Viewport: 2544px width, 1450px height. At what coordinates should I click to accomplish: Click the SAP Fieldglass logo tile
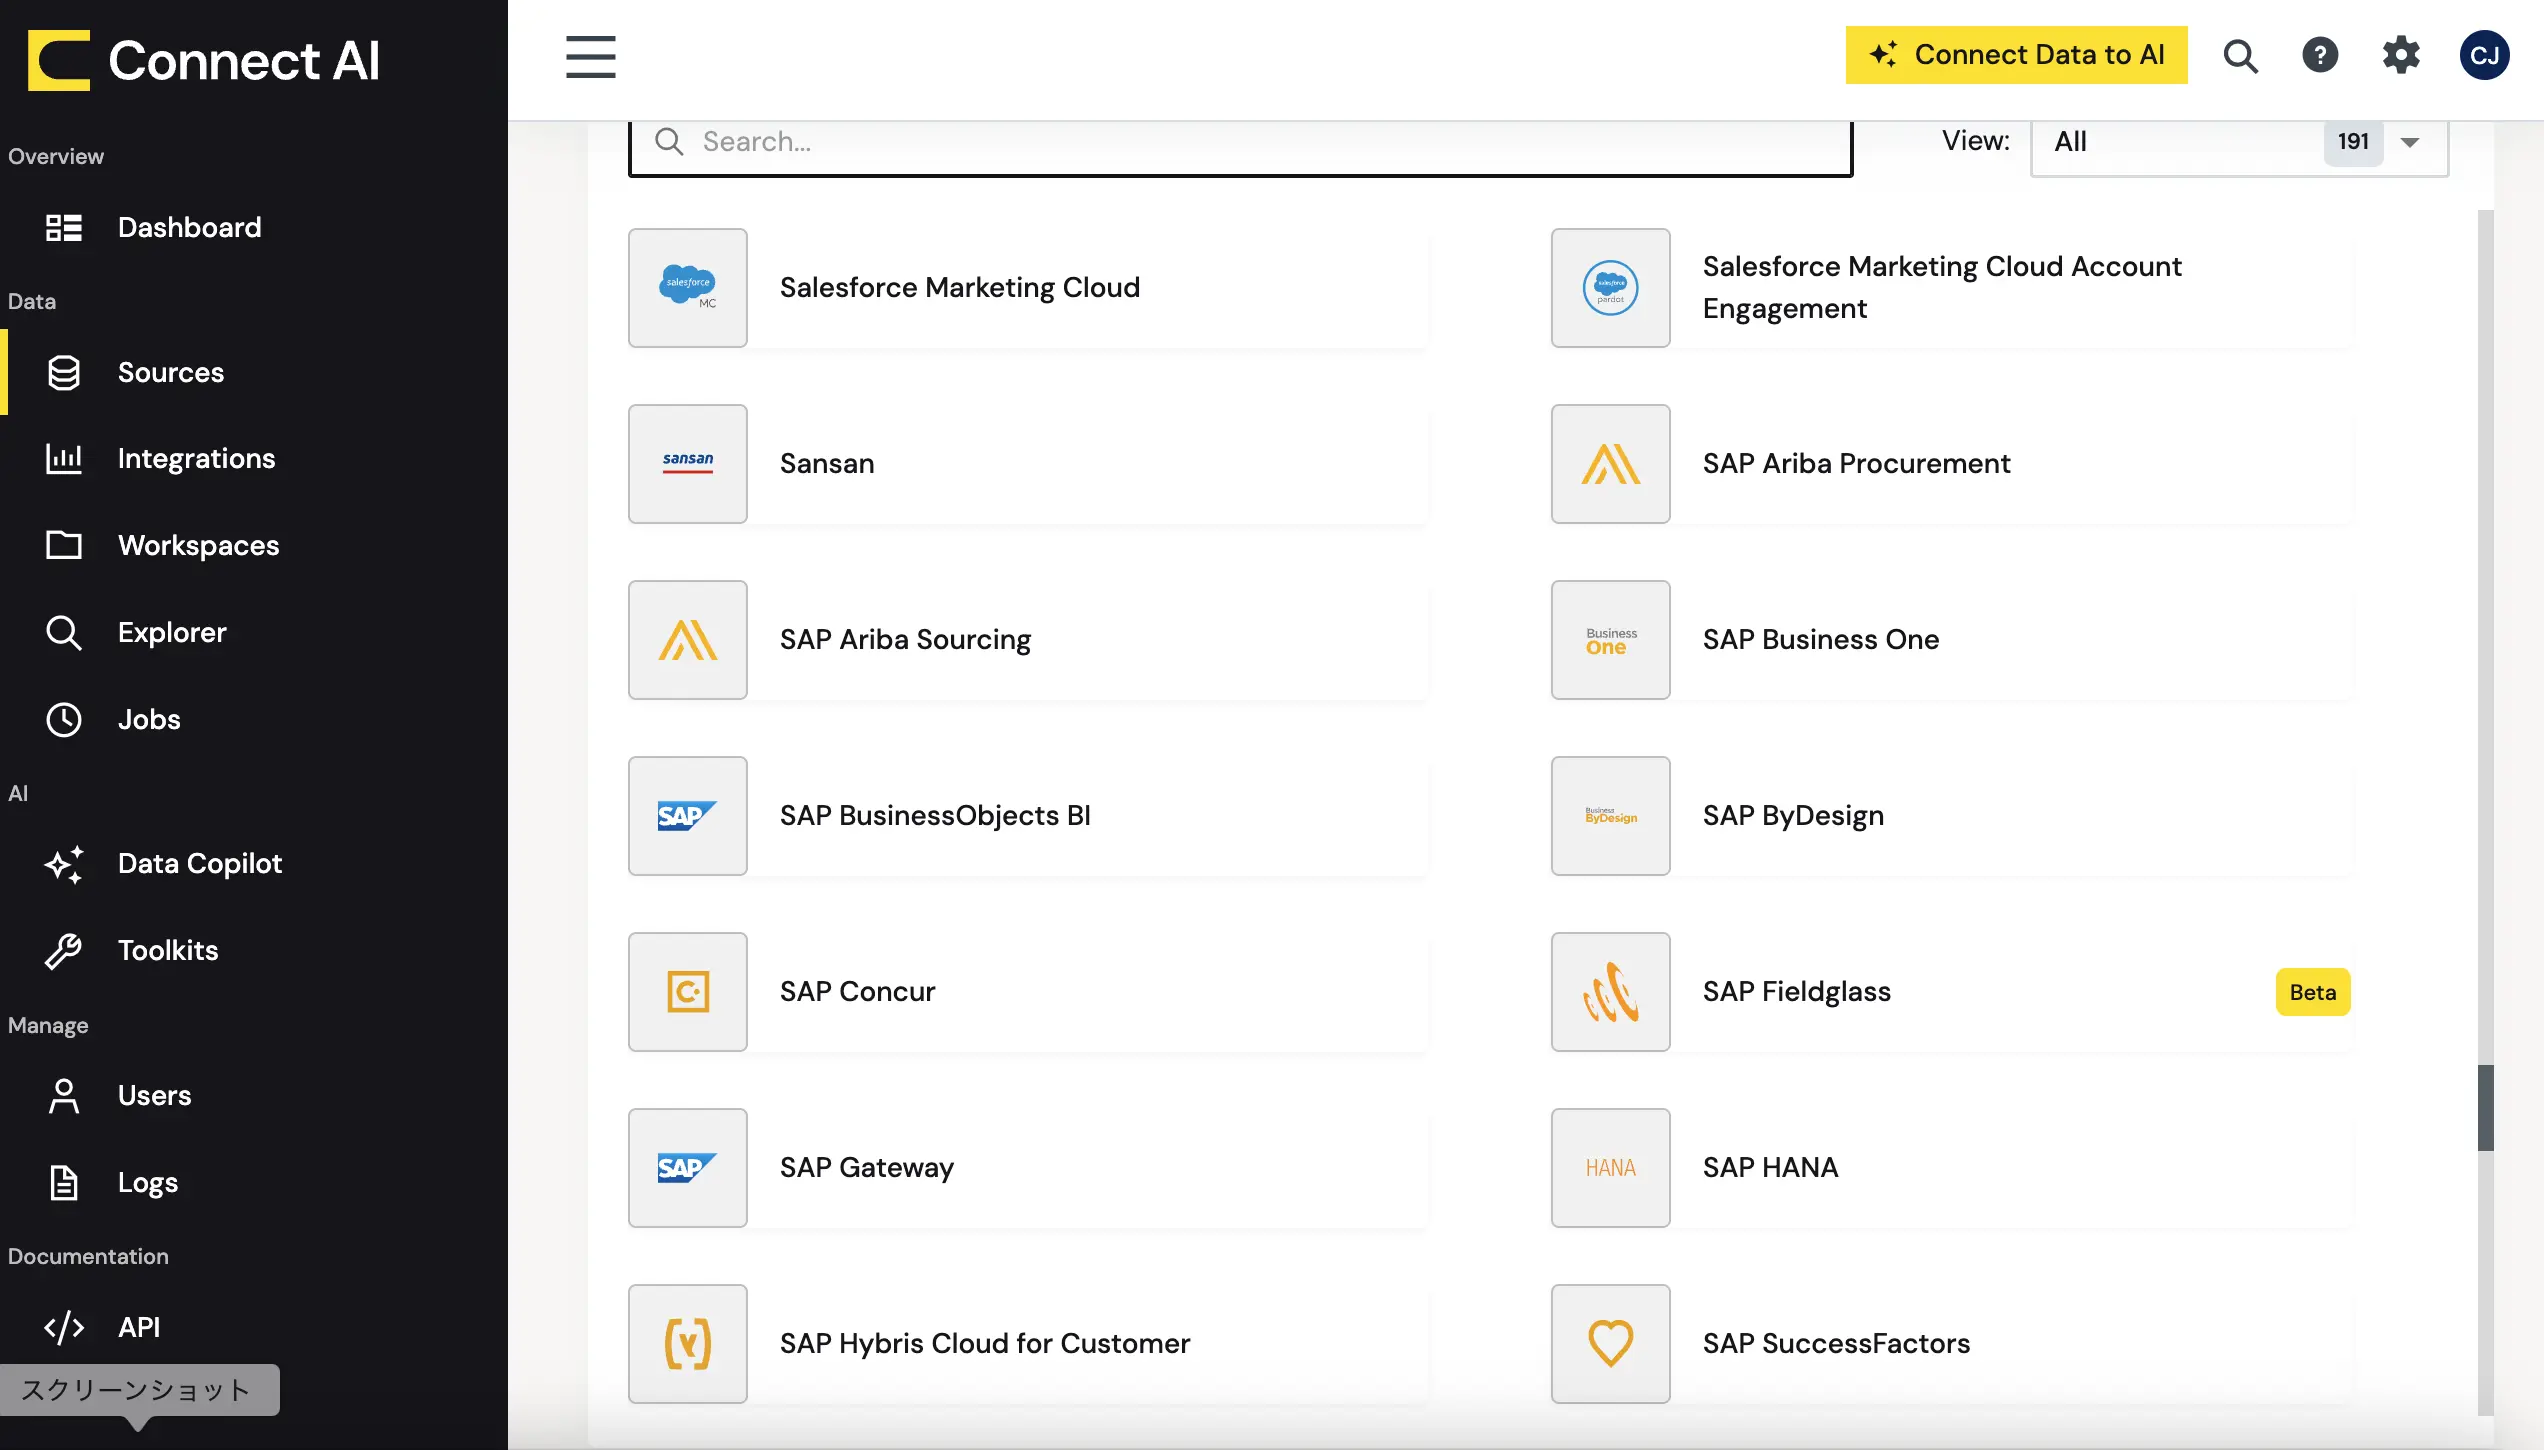click(x=1611, y=992)
